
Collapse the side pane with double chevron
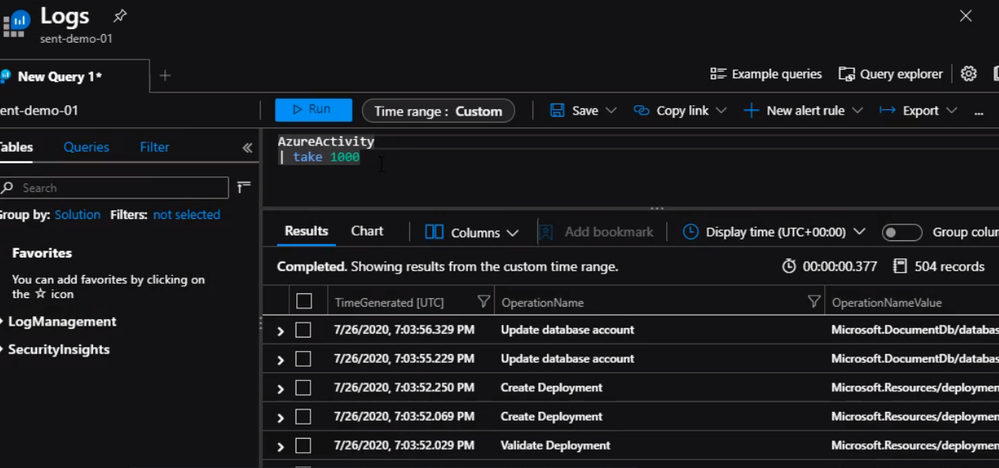click(x=247, y=148)
